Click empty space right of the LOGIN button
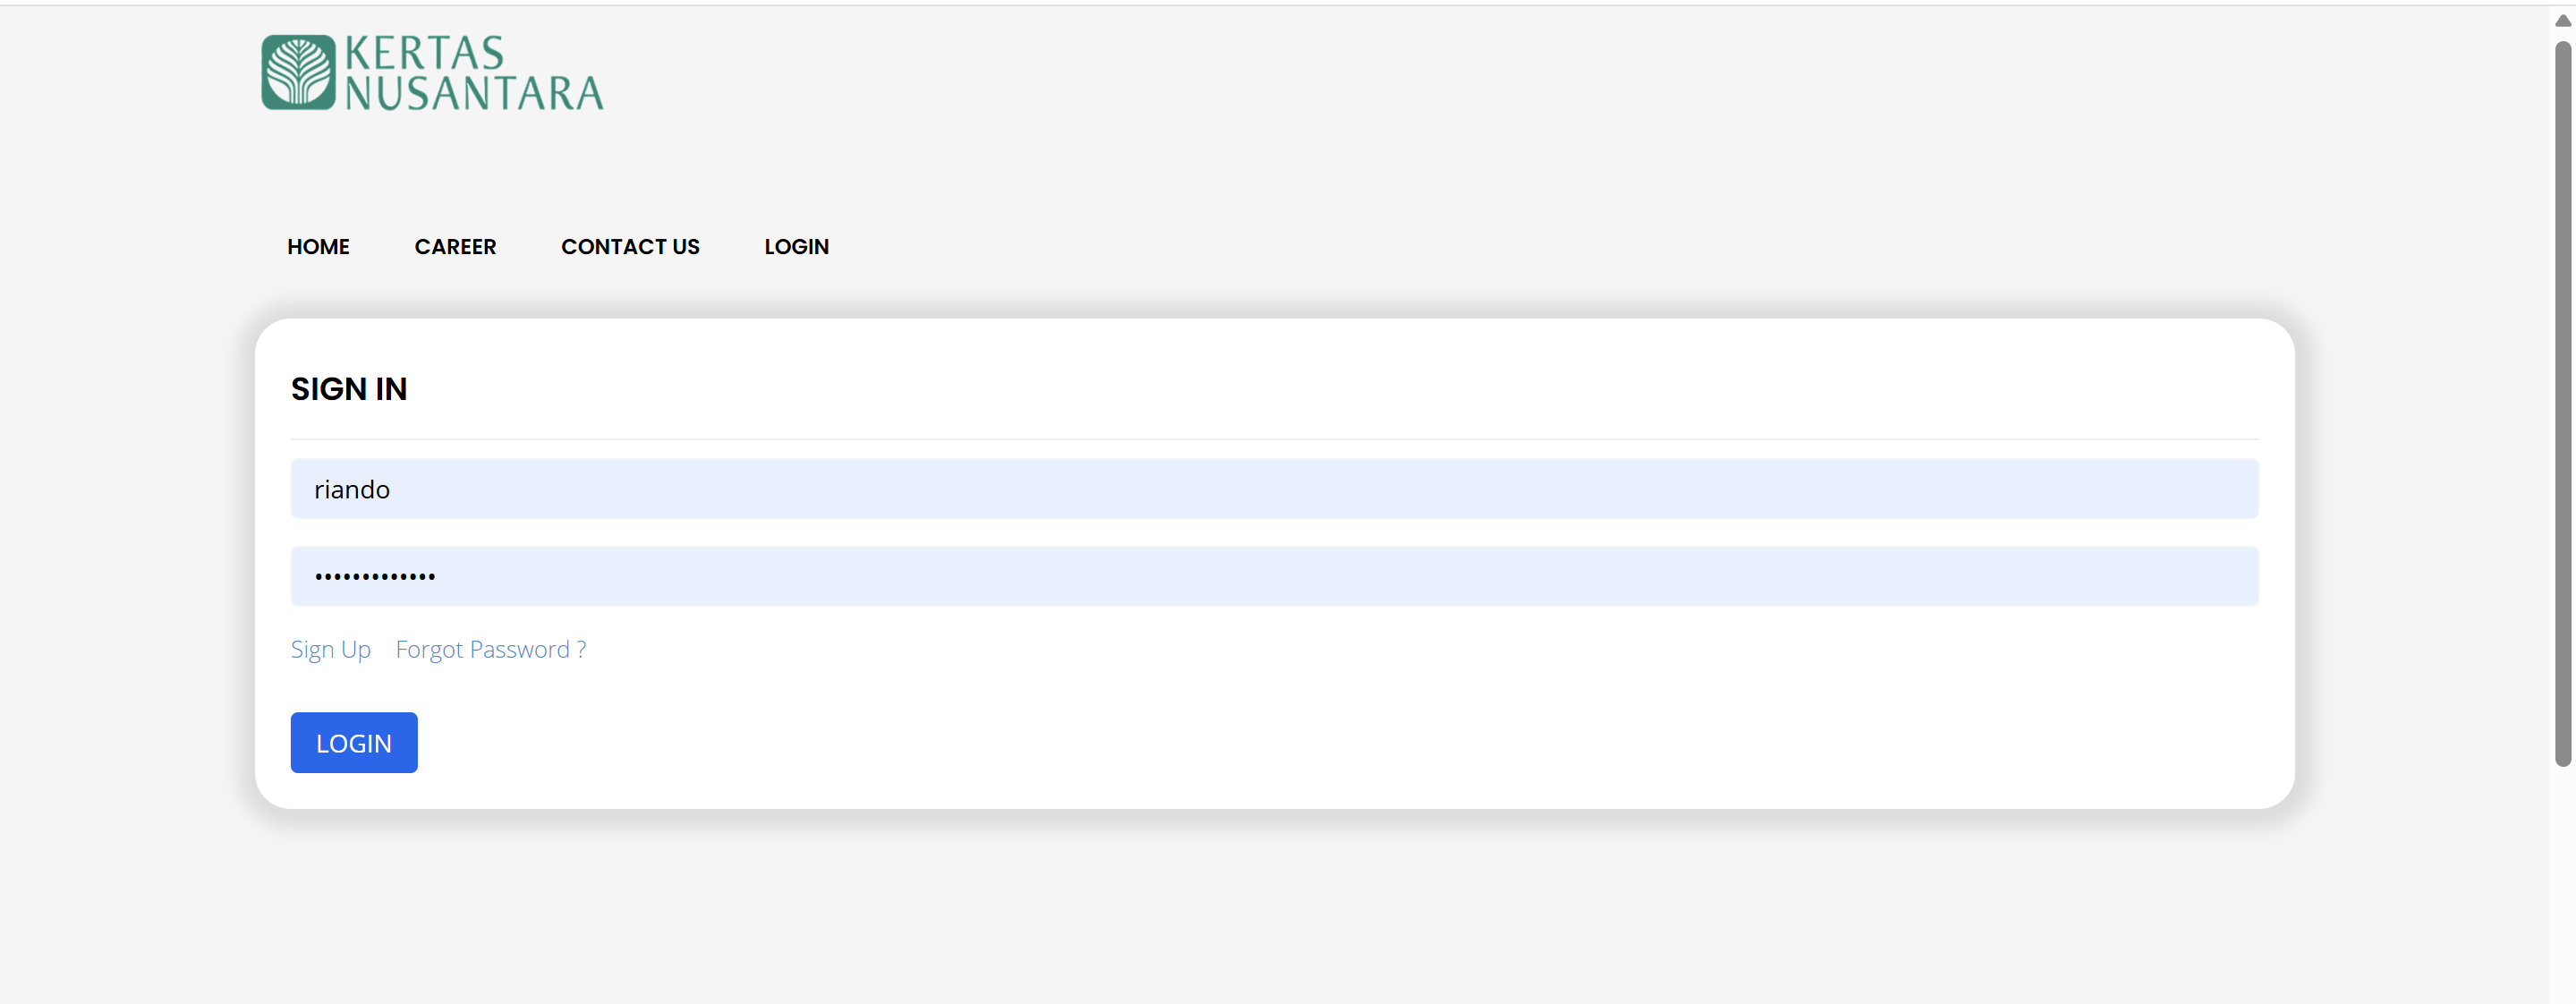 [x=1200, y=743]
